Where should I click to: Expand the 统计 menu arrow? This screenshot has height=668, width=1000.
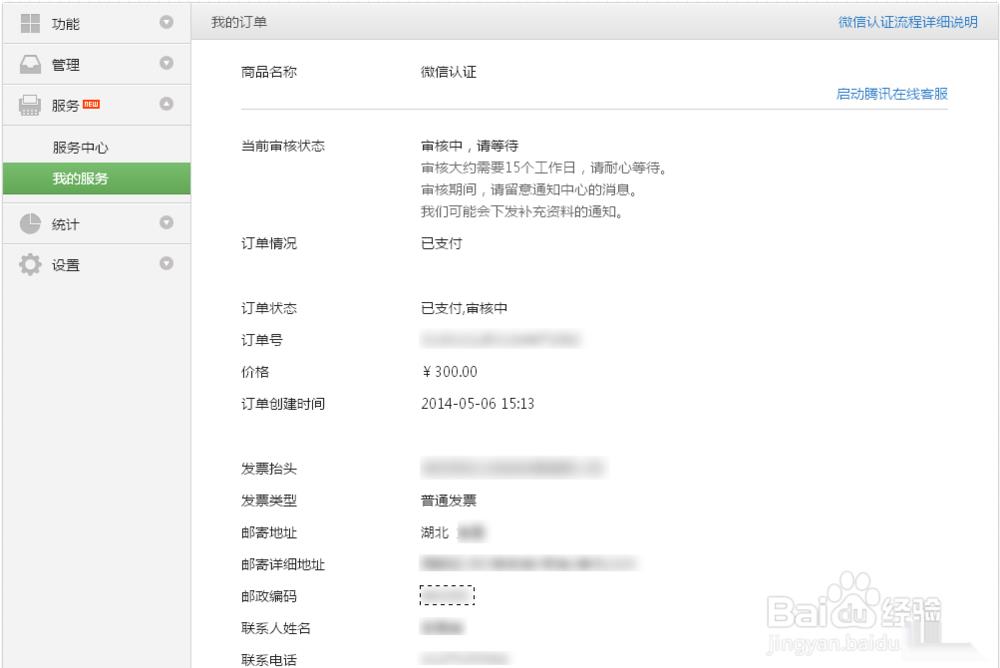(x=166, y=223)
